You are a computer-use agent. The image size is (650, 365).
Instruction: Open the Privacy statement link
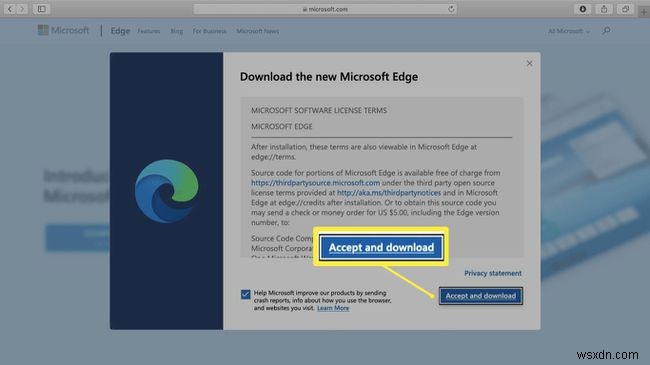(x=493, y=273)
